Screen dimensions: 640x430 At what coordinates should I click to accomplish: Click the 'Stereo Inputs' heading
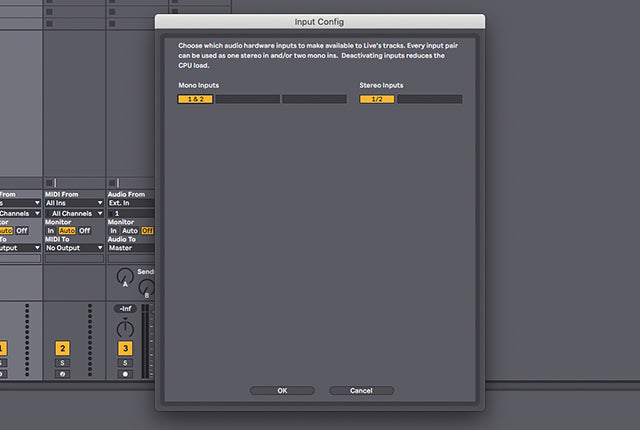(x=381, y=85)
